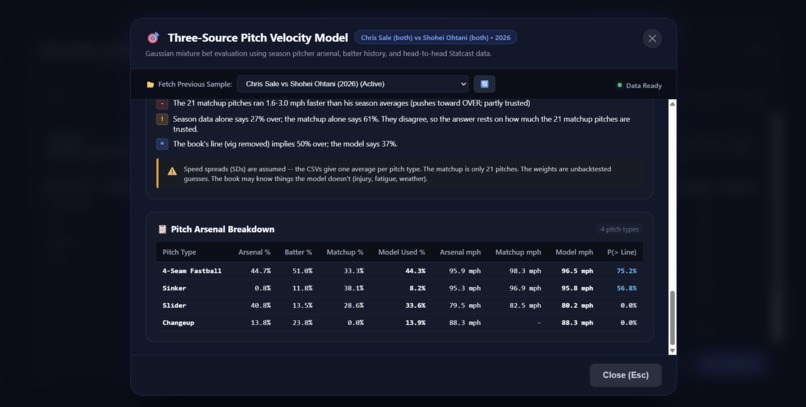Click the 38.1% Sinker matchup percentage
This screenshot has height=407, width=806.
354,288
